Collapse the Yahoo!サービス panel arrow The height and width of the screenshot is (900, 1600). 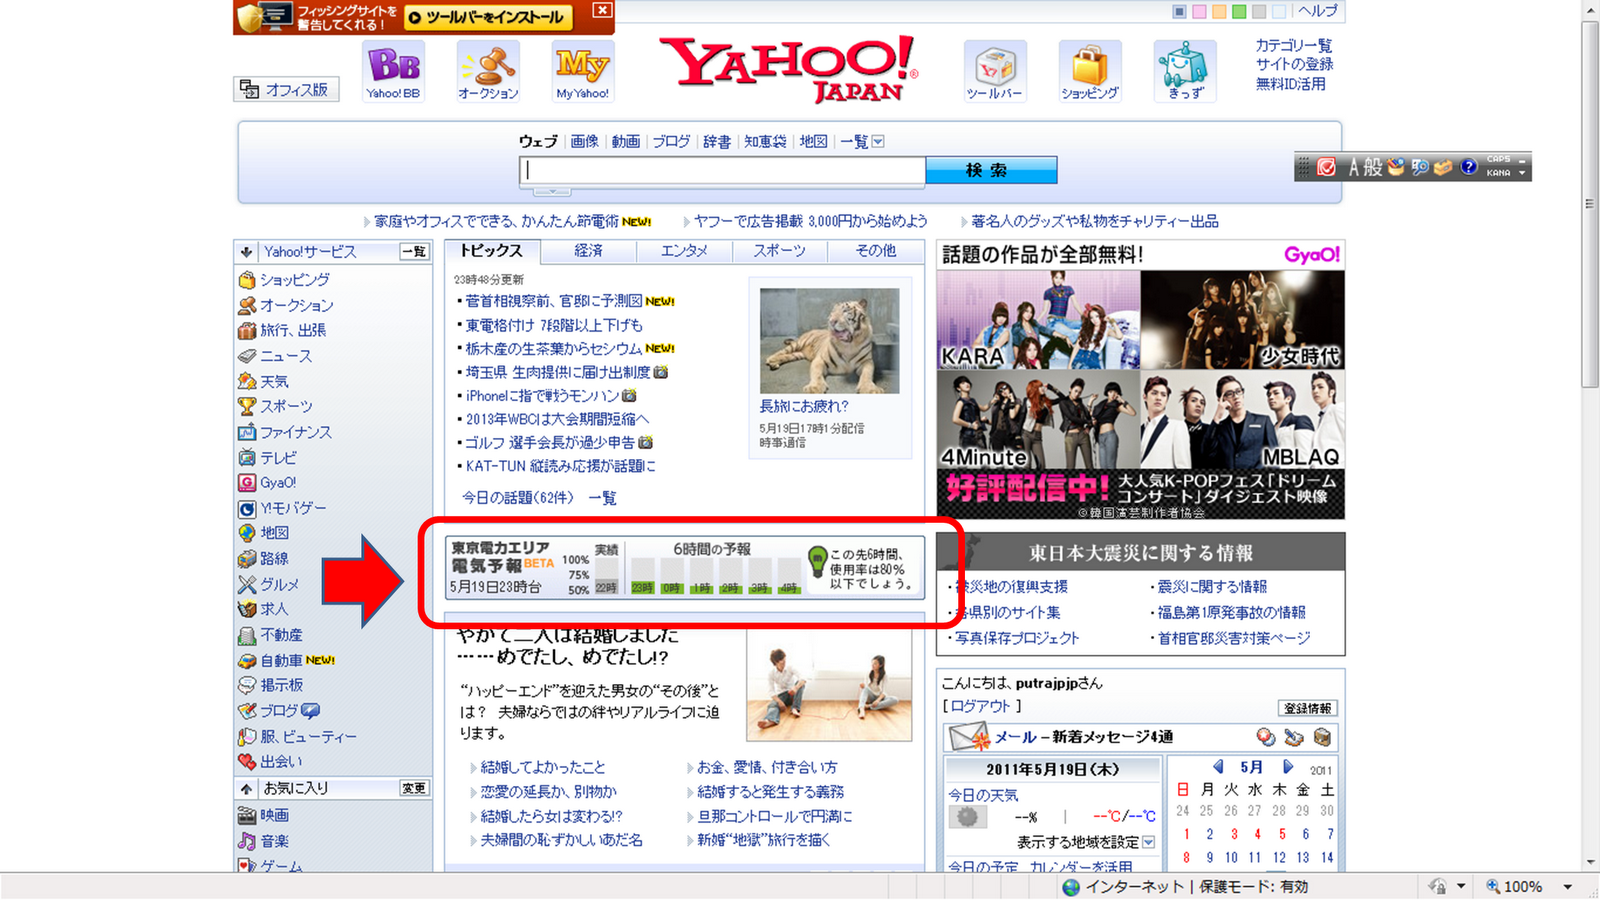tap(246, 252)
